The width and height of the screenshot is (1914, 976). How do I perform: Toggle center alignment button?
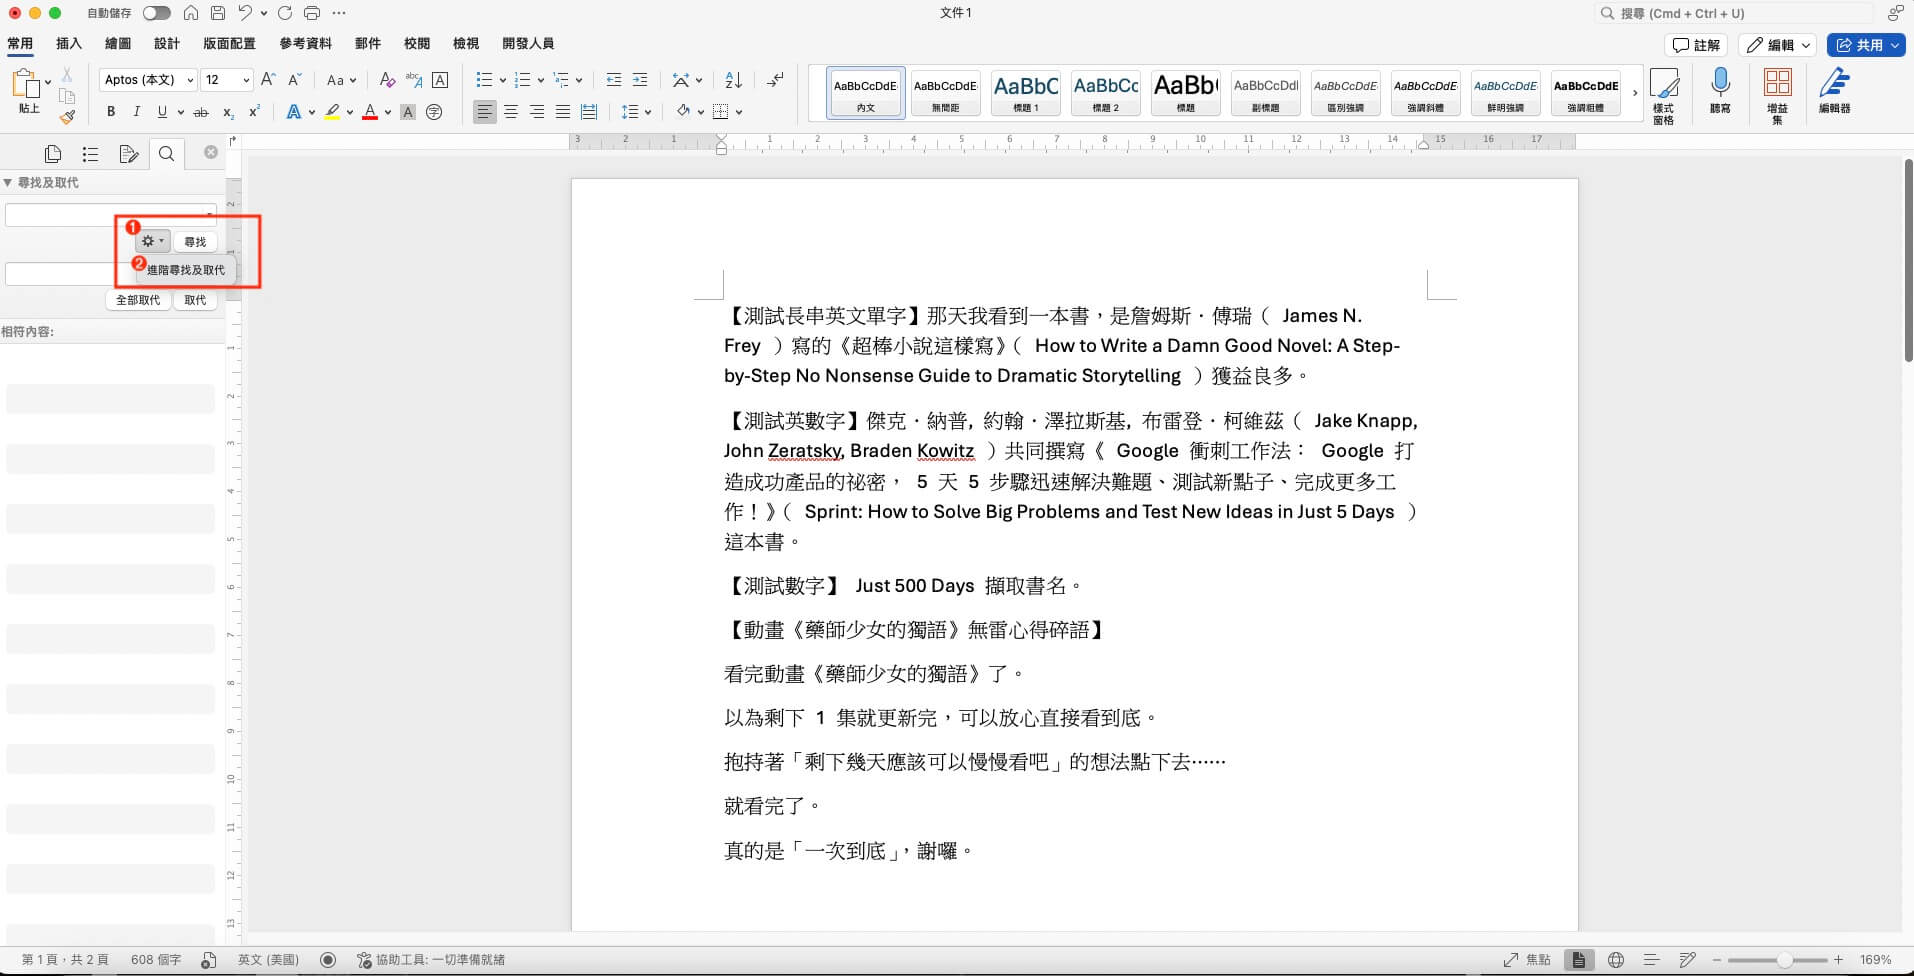click(x=511, y=112)
